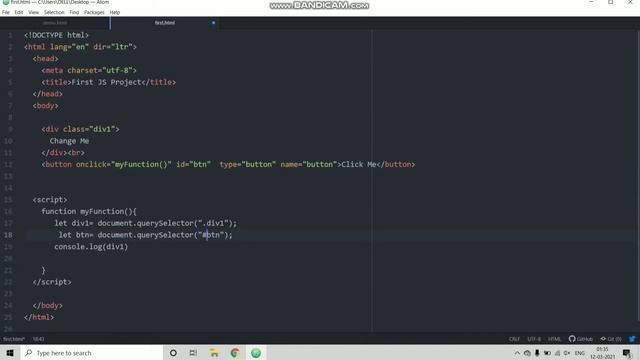Open the Packages menu
Image resolution: width=640 pixels, height=360 pixels.
tap(94, 12)
